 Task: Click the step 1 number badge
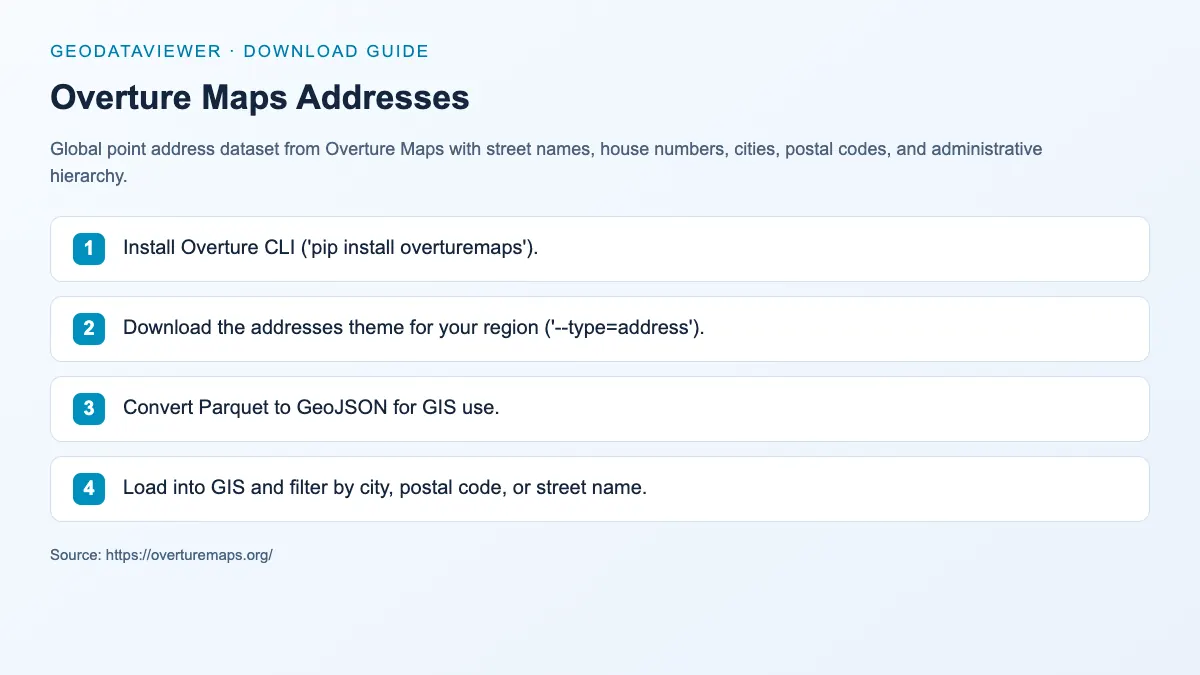[89, 249]
